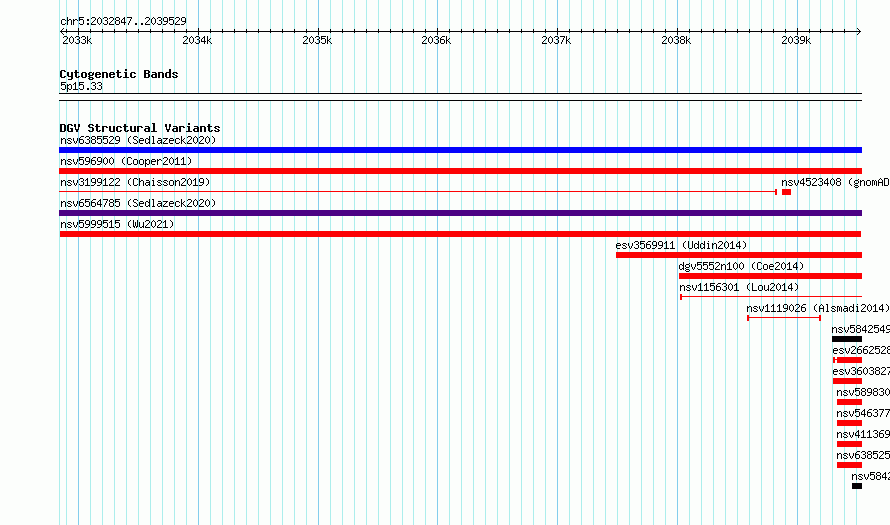Open the nsv589830 variant label

863,392
